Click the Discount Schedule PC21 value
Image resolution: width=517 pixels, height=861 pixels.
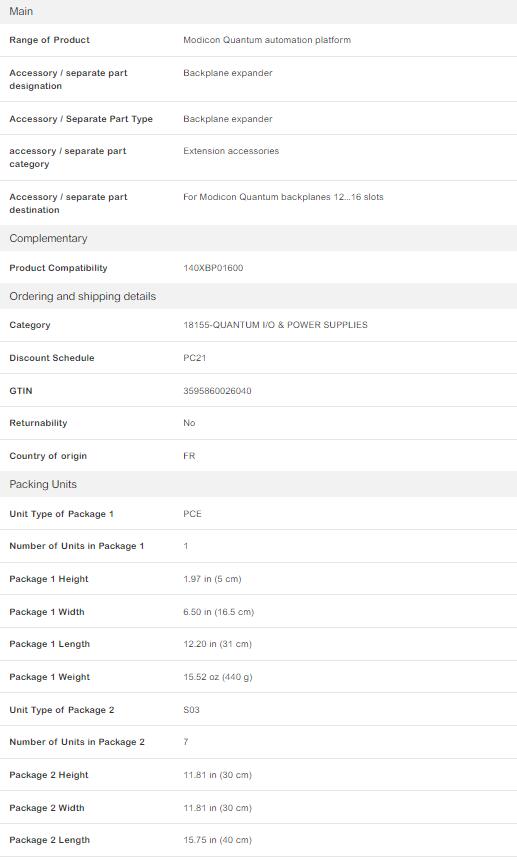[x=194, y=358]
